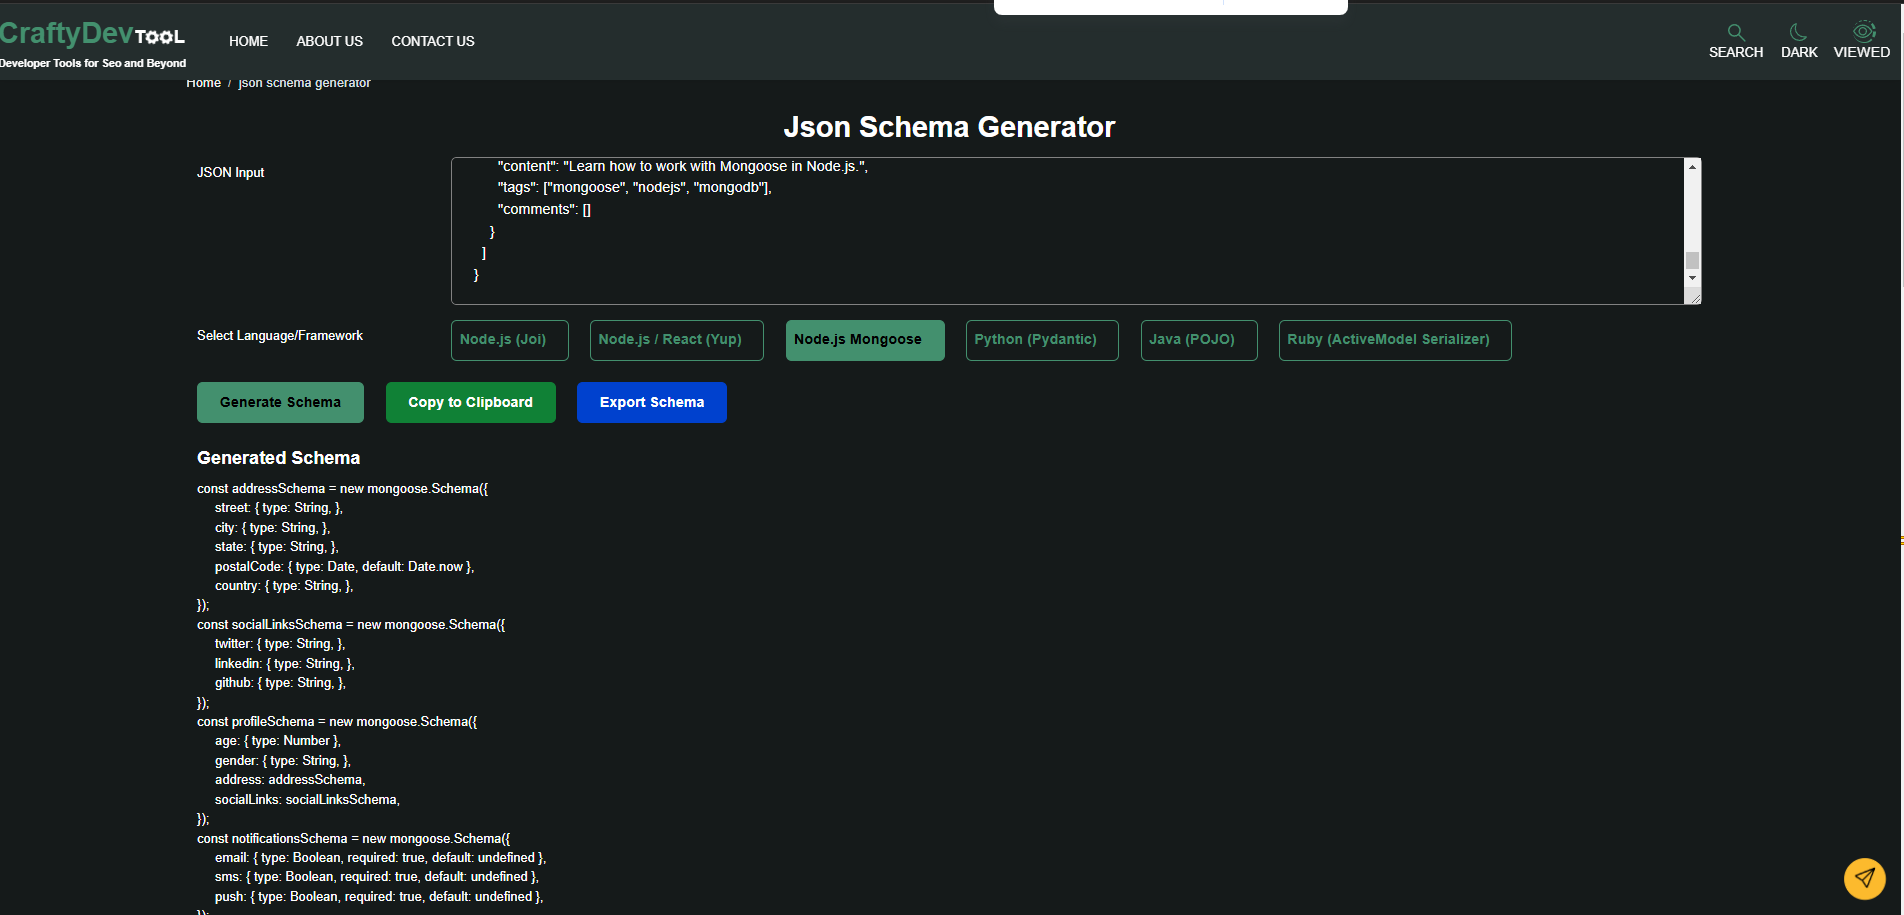Screen dimensions: 1904x915
Task: Select Python (Pydantic) framework
Action: click(x=1042, y=340)
